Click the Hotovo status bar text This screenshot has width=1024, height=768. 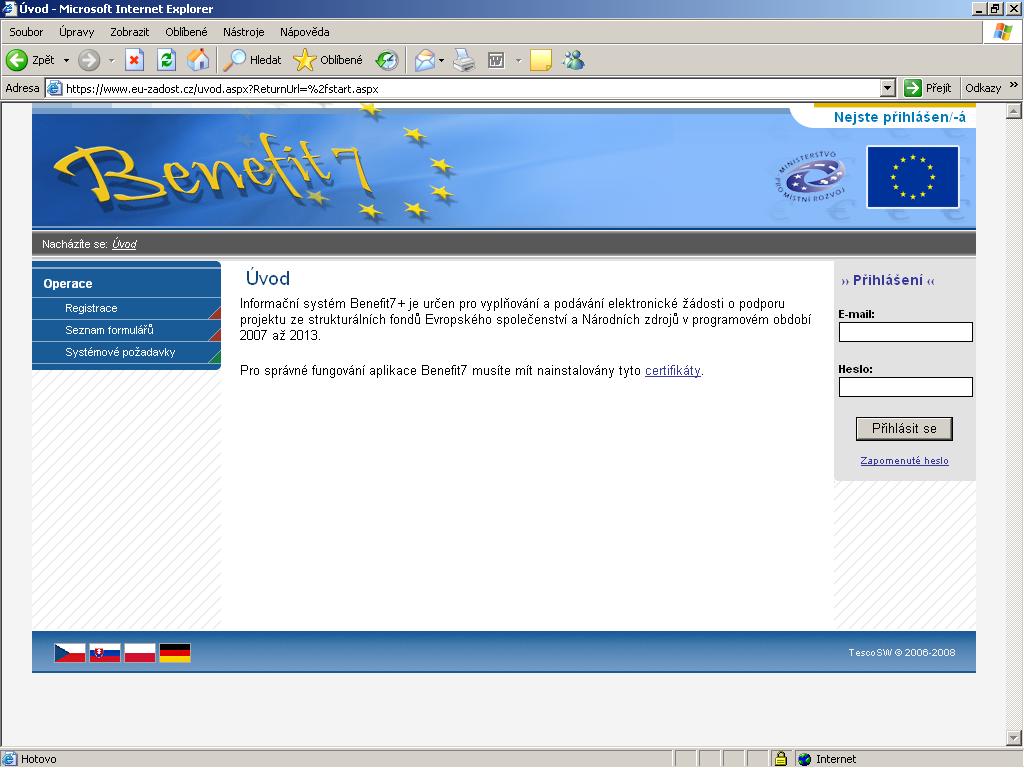coord(39,759)
